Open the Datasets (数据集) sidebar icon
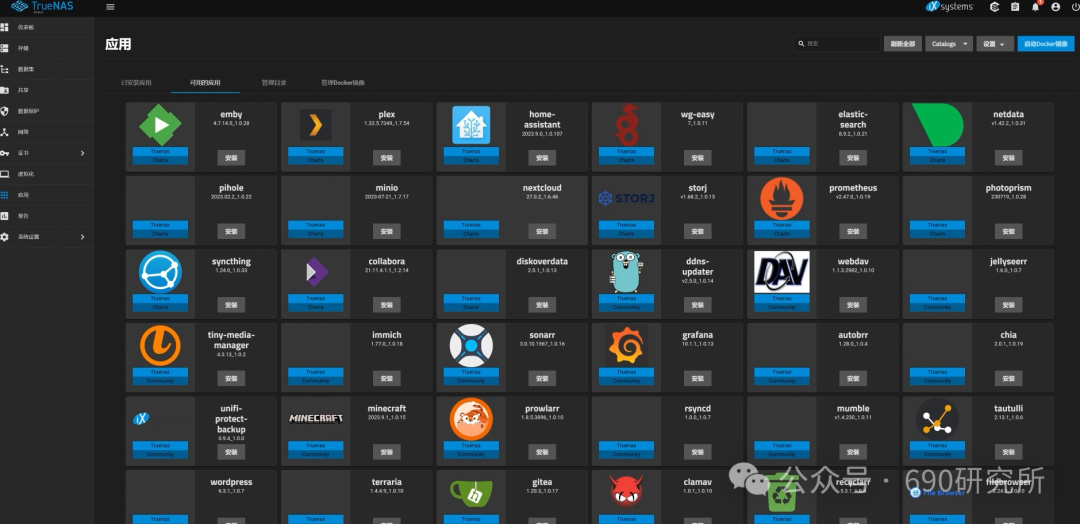1080x524 pixels. [5, 69]
